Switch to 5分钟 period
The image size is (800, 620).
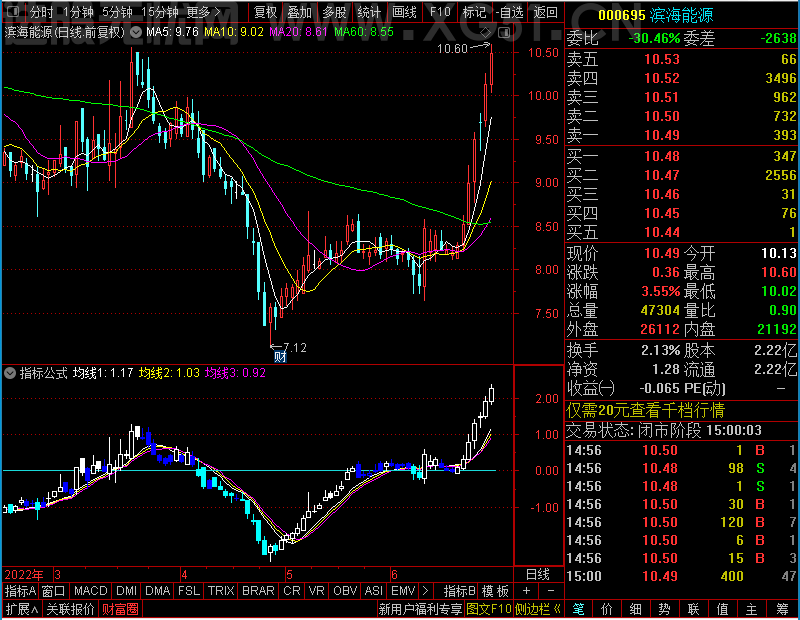click(x=116, y=12)
